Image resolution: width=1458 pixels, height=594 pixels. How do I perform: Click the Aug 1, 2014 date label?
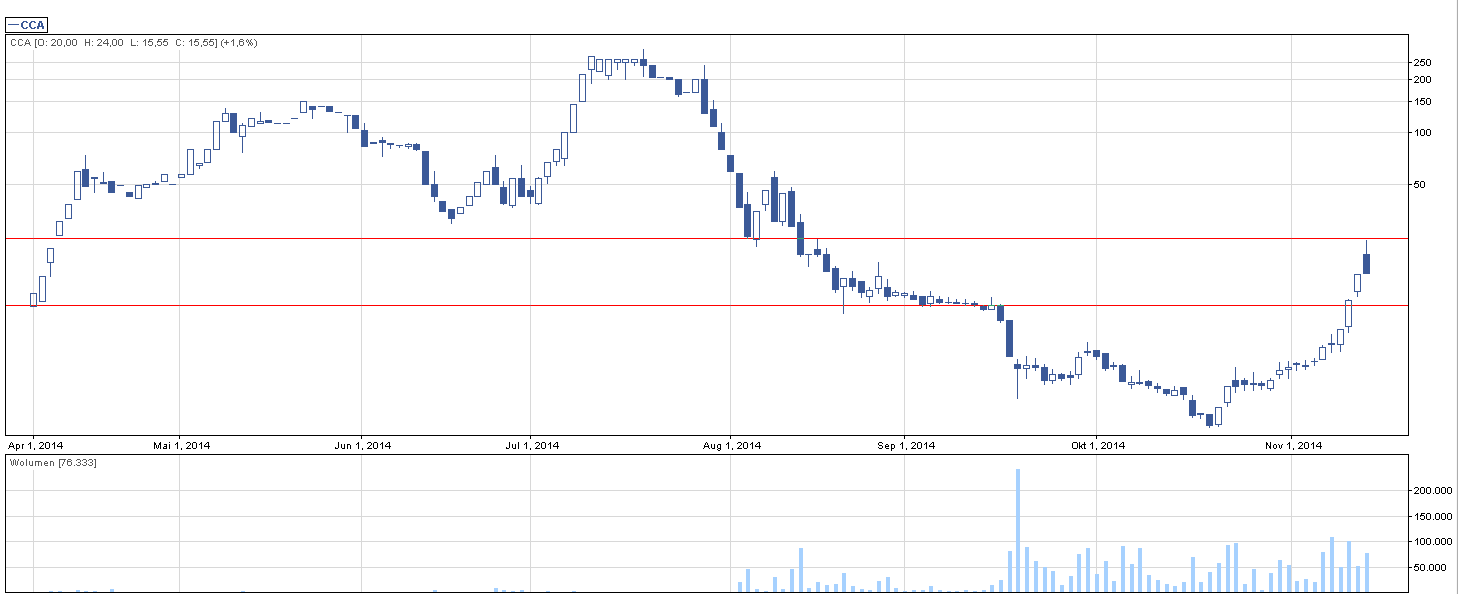coord(731,445)
